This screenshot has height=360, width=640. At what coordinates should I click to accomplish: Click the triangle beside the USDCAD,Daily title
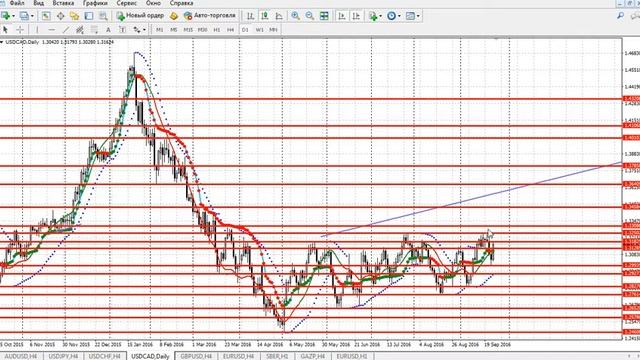tap(2, 42)
